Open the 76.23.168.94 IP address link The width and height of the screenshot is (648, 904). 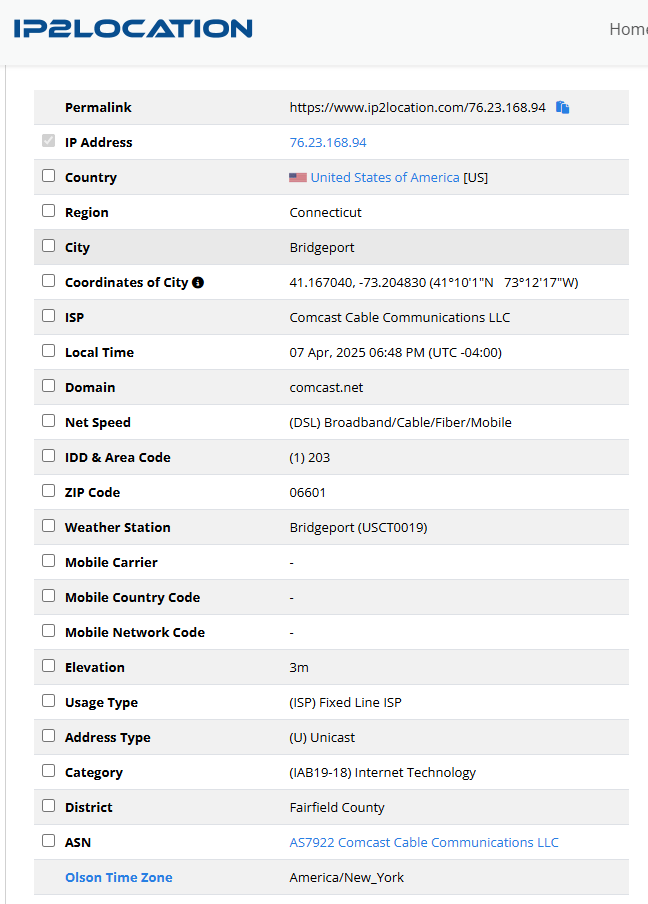[328, 142]
